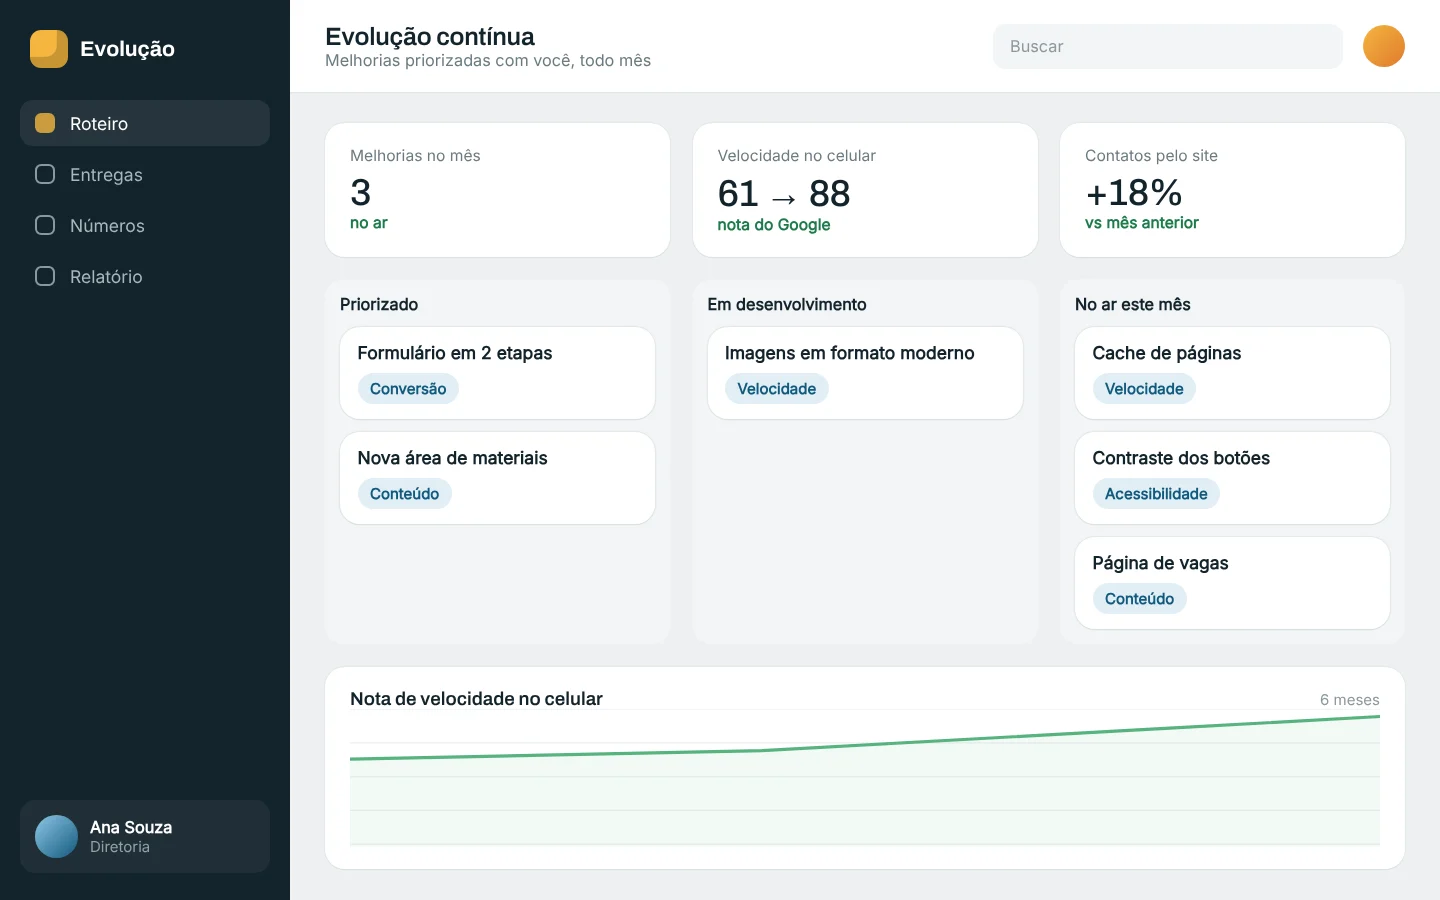Click the Em desenvolvimento column heading

pos(787,304)
